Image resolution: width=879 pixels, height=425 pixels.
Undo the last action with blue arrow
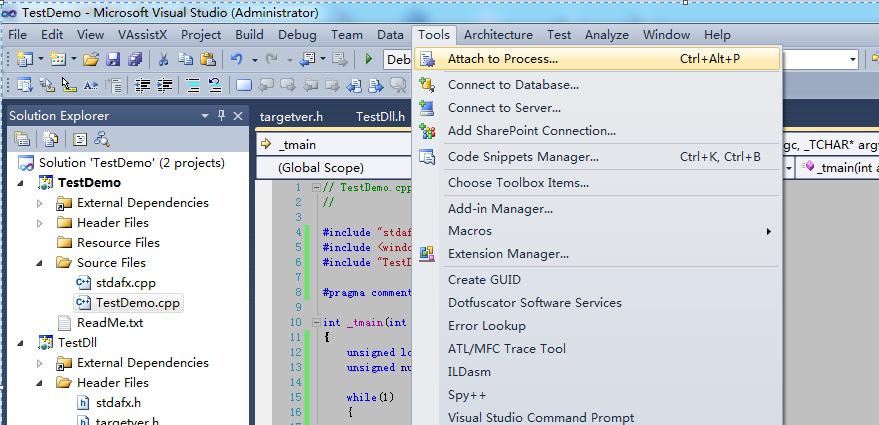coord(237,59)
